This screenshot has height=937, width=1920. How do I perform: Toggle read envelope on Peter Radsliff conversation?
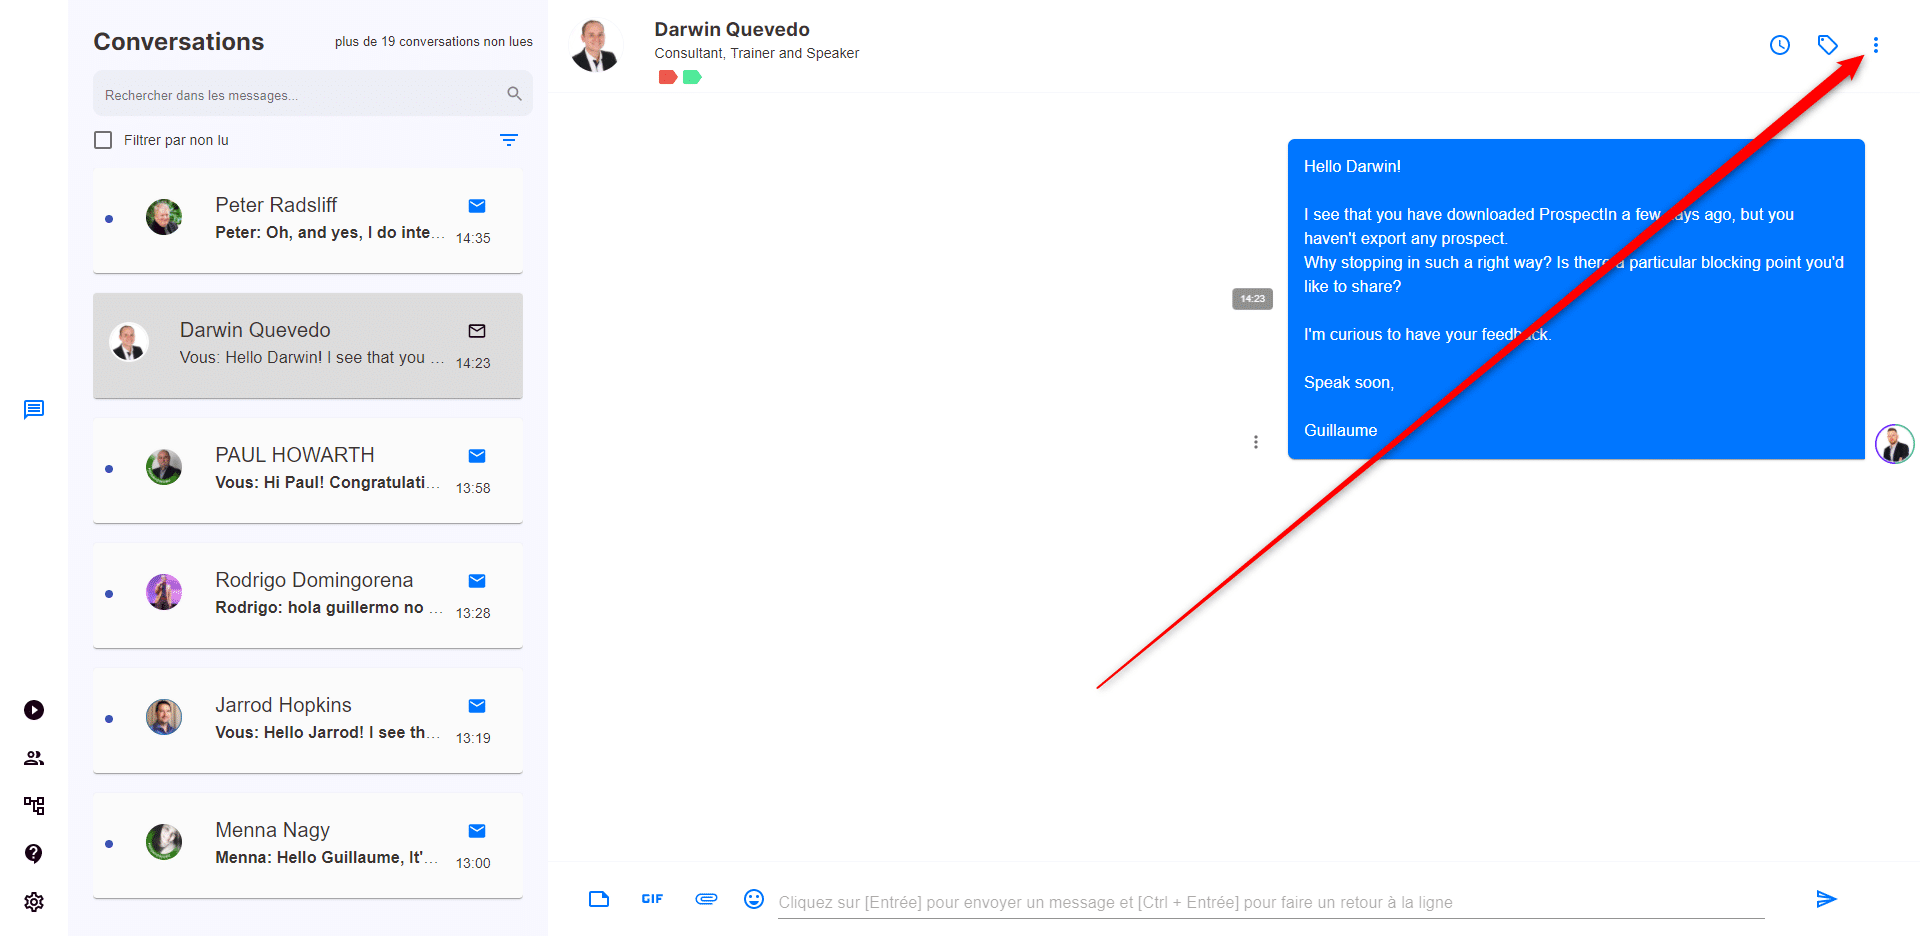pos(477,206)
